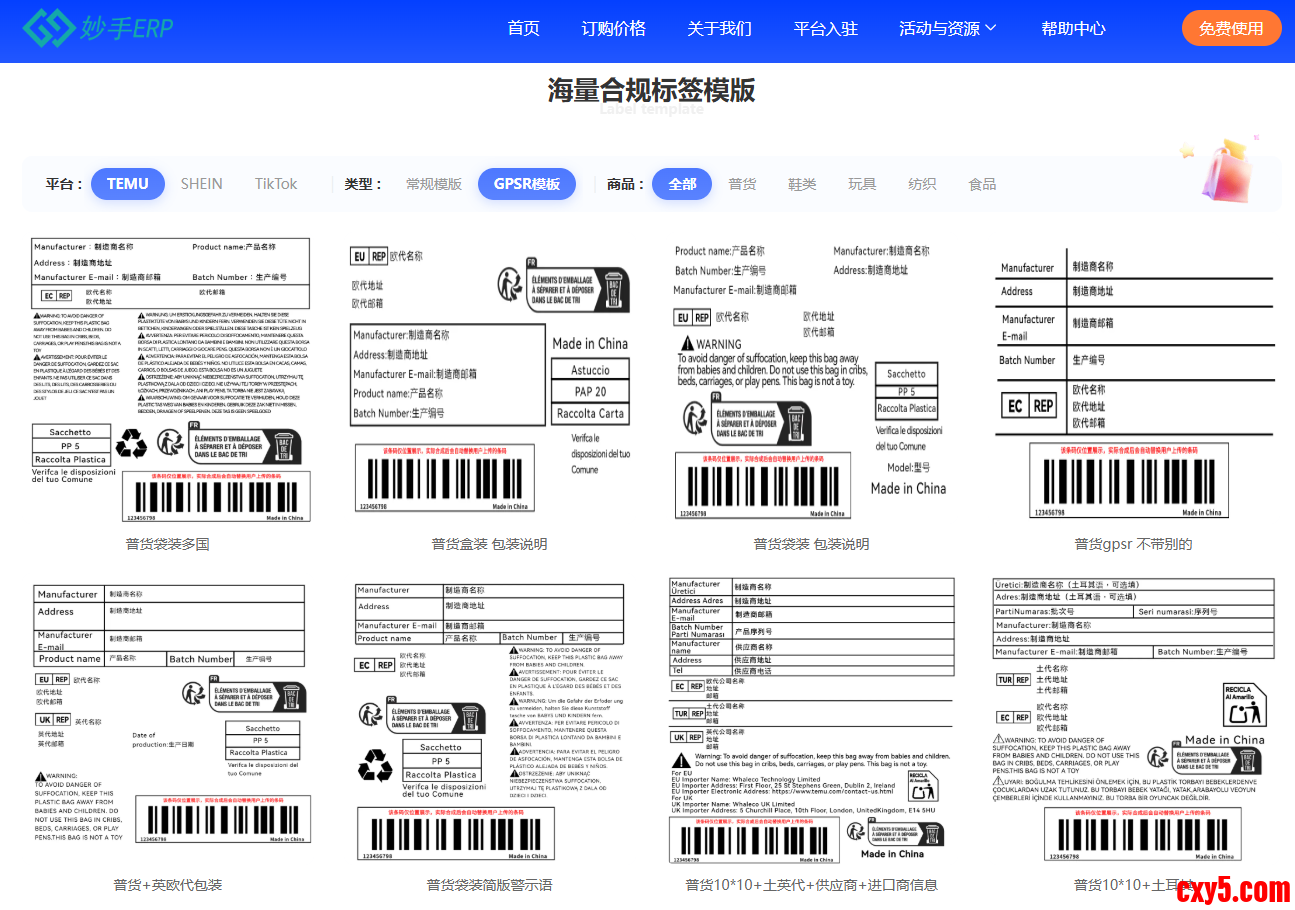Expand the 活动与资源 dropdown menu
Screen dimensions: 1295x910
(947, 28)
